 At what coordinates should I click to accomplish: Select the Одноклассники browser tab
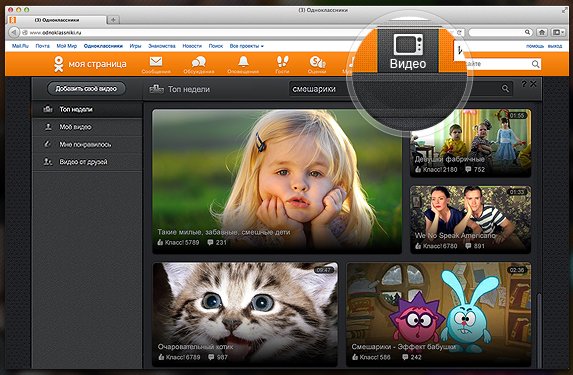57,20
